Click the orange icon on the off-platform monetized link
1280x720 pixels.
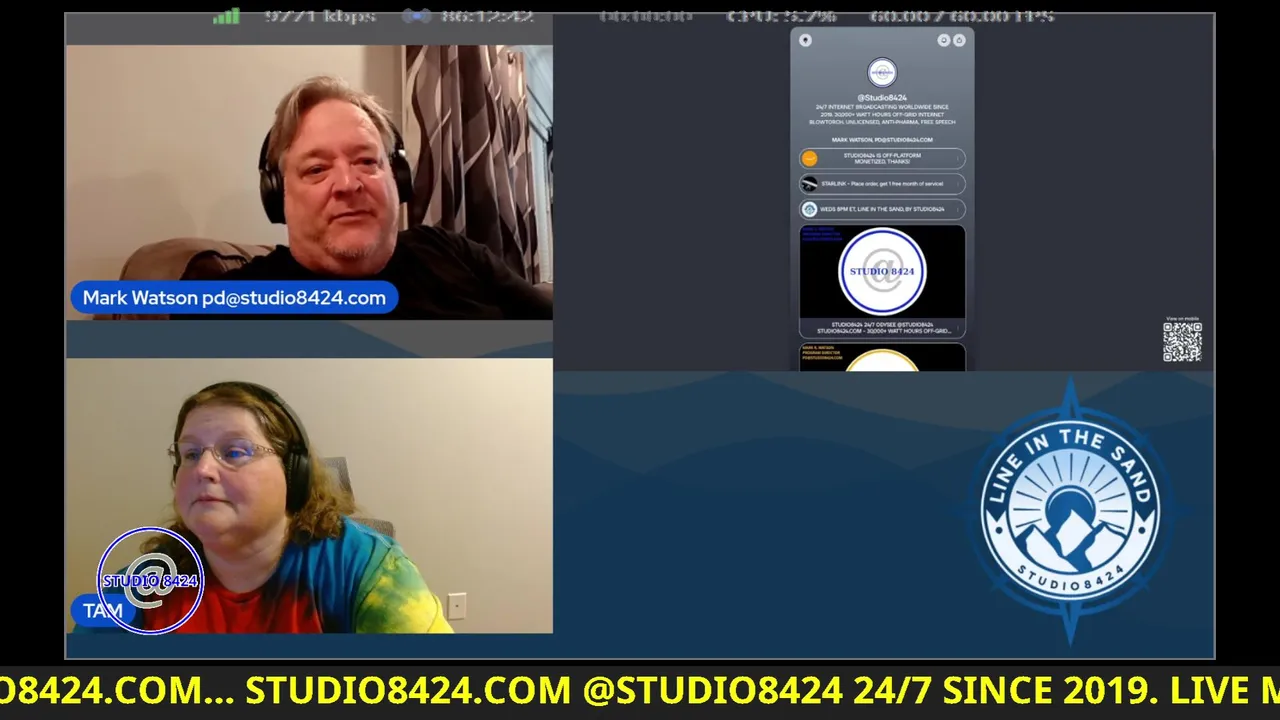(810, 158)
